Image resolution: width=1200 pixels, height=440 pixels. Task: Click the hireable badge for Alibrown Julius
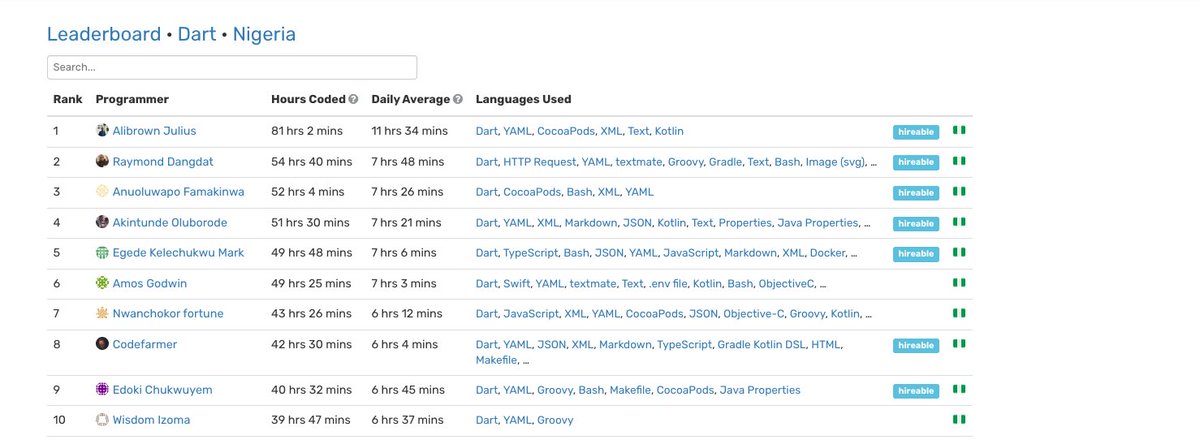point(916,132)
